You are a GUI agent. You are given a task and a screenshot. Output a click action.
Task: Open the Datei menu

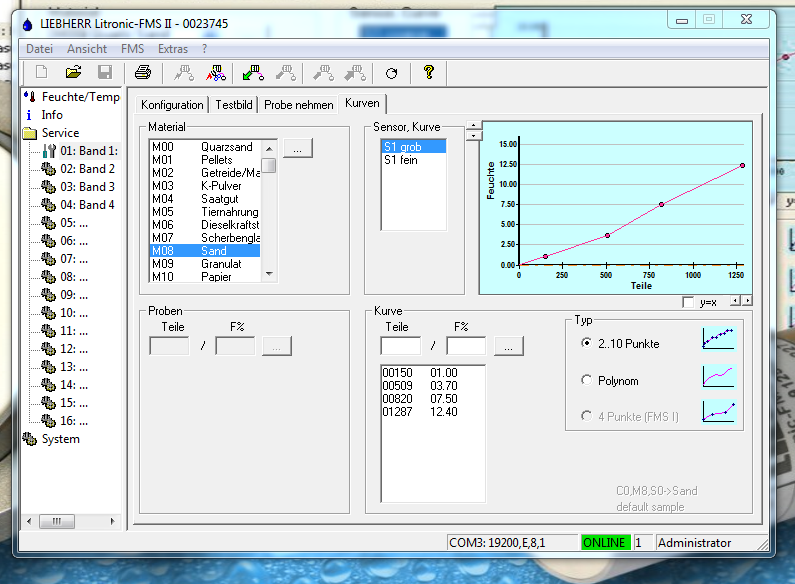click(x=39, y=49)
